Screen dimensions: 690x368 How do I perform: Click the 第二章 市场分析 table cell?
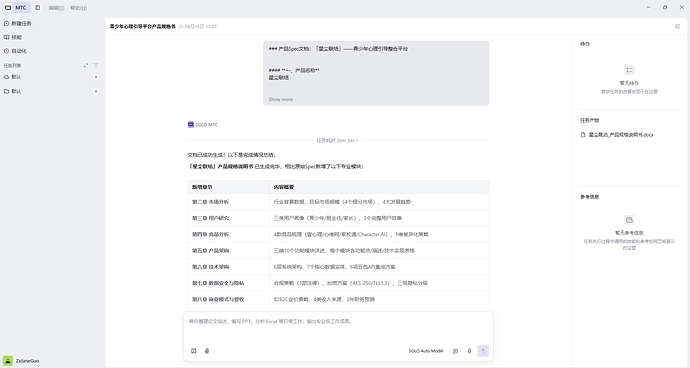coord(228,202)
